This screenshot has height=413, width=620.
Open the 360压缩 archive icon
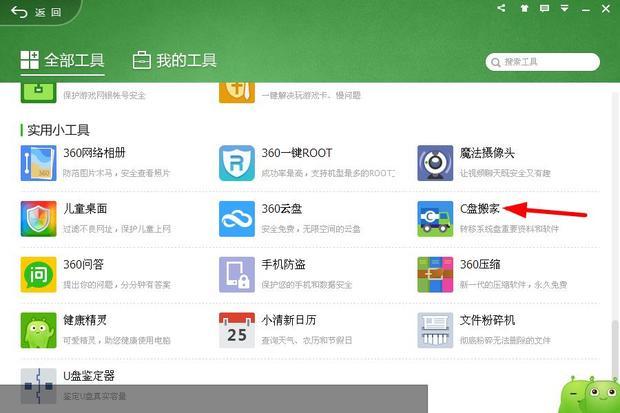point(435,275)
